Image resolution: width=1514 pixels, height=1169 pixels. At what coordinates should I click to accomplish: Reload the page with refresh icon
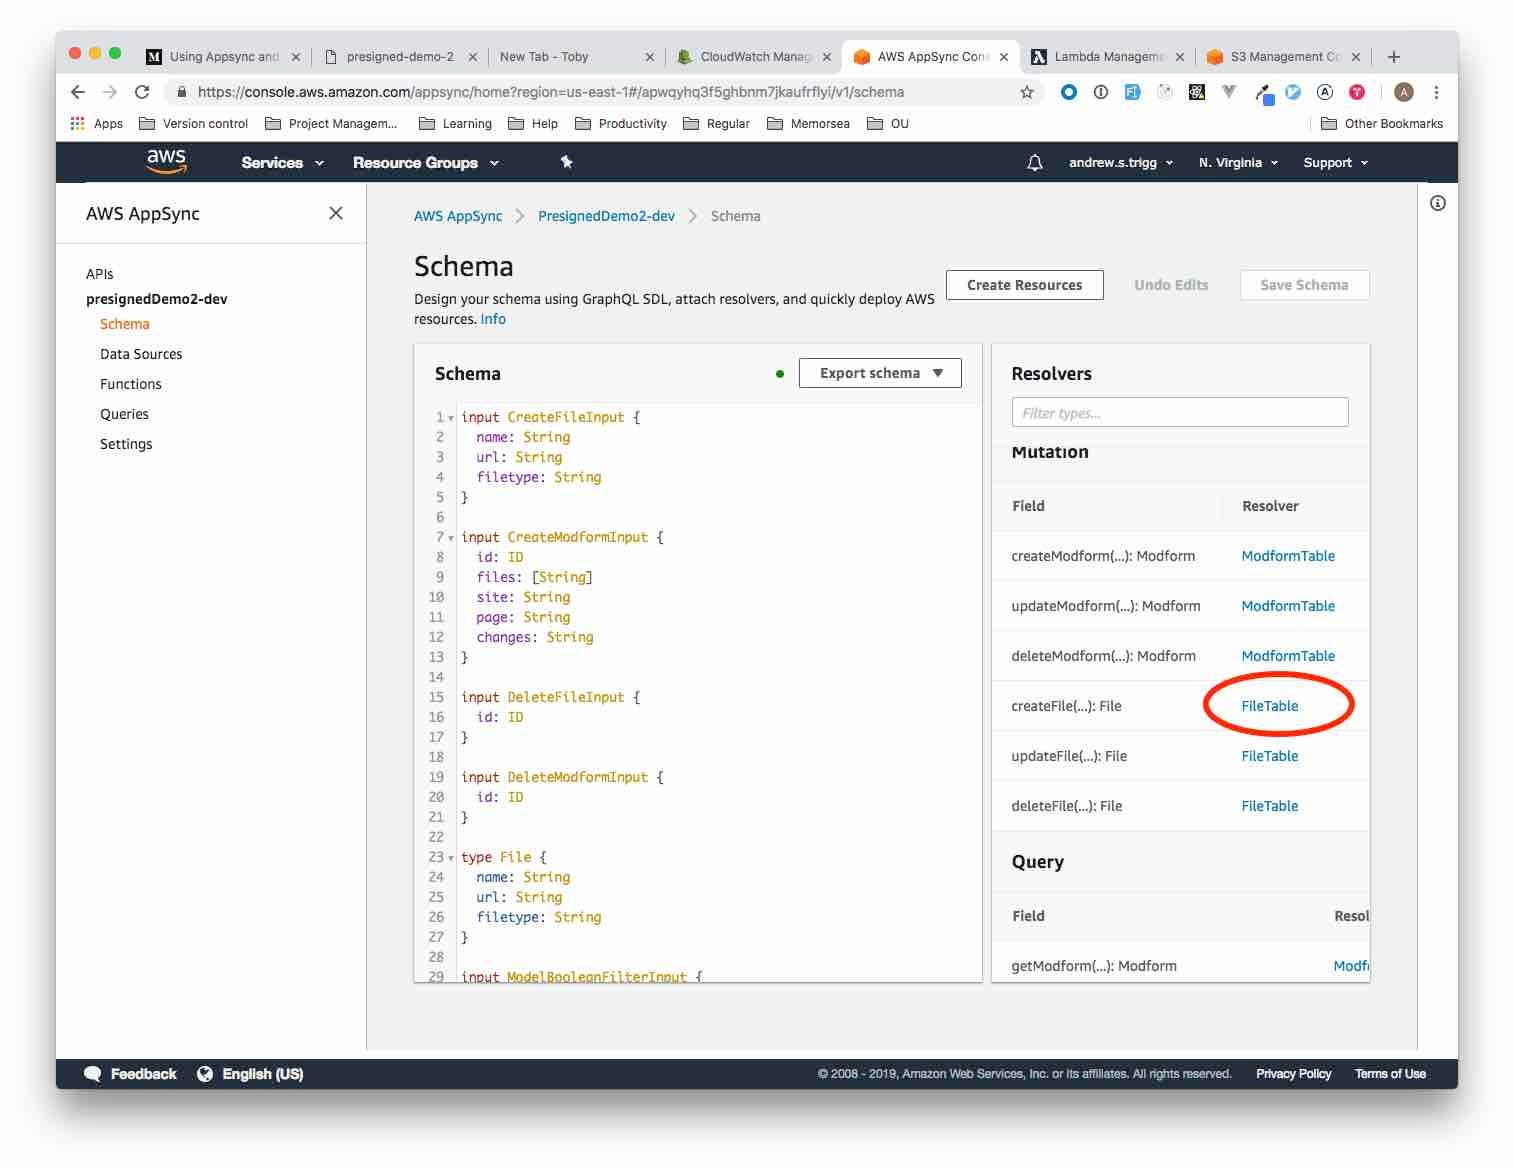tap(142, 92)
